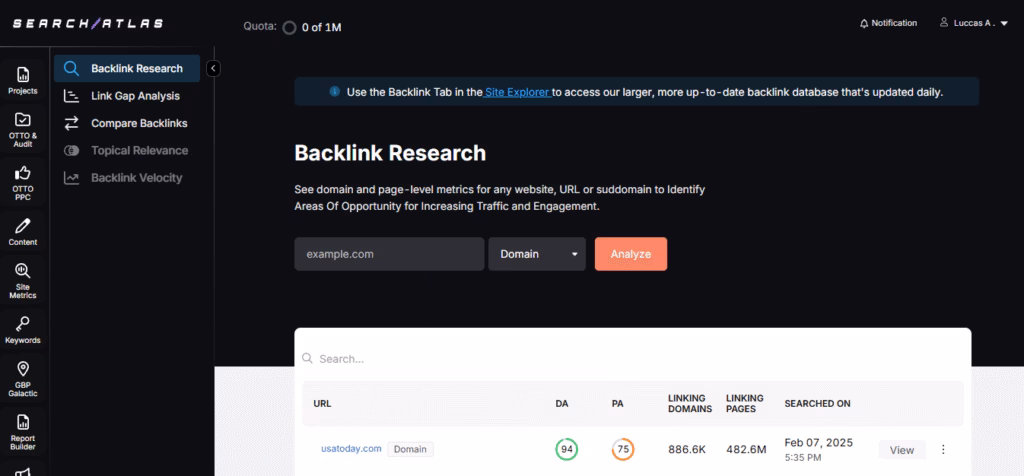This screenshot has width=1024, height=476.
Task: Expand the Luccas A. account menu
Action: [973, 23]
